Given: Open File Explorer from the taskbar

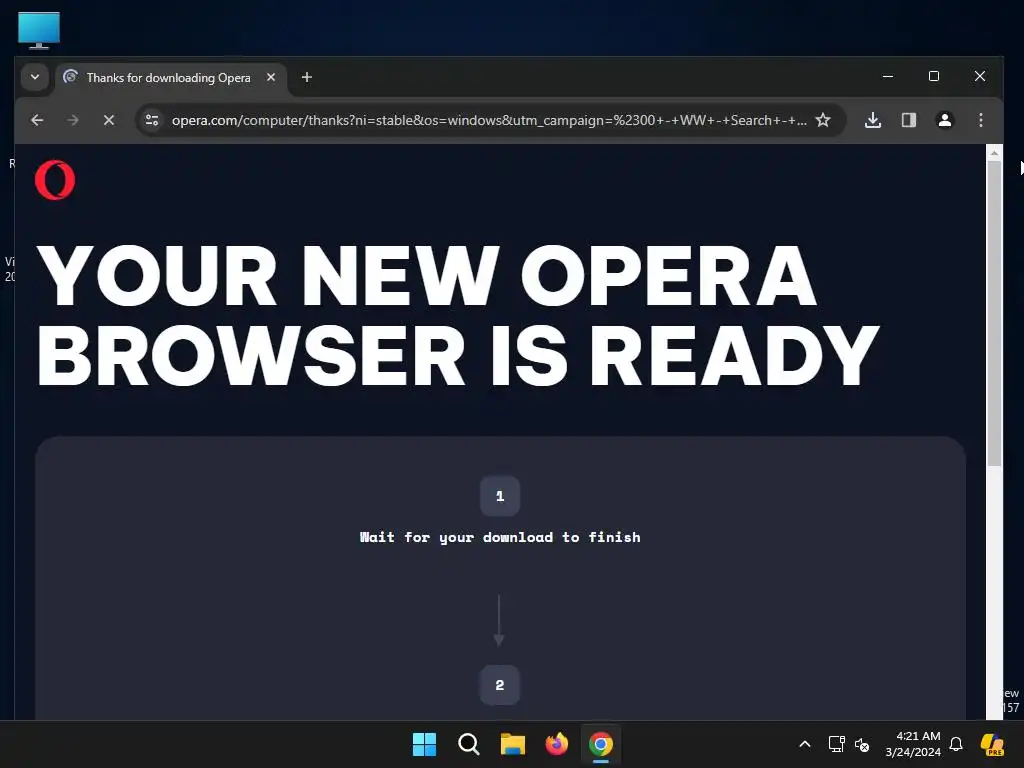Looking at the screenshot, I should 513,744.
